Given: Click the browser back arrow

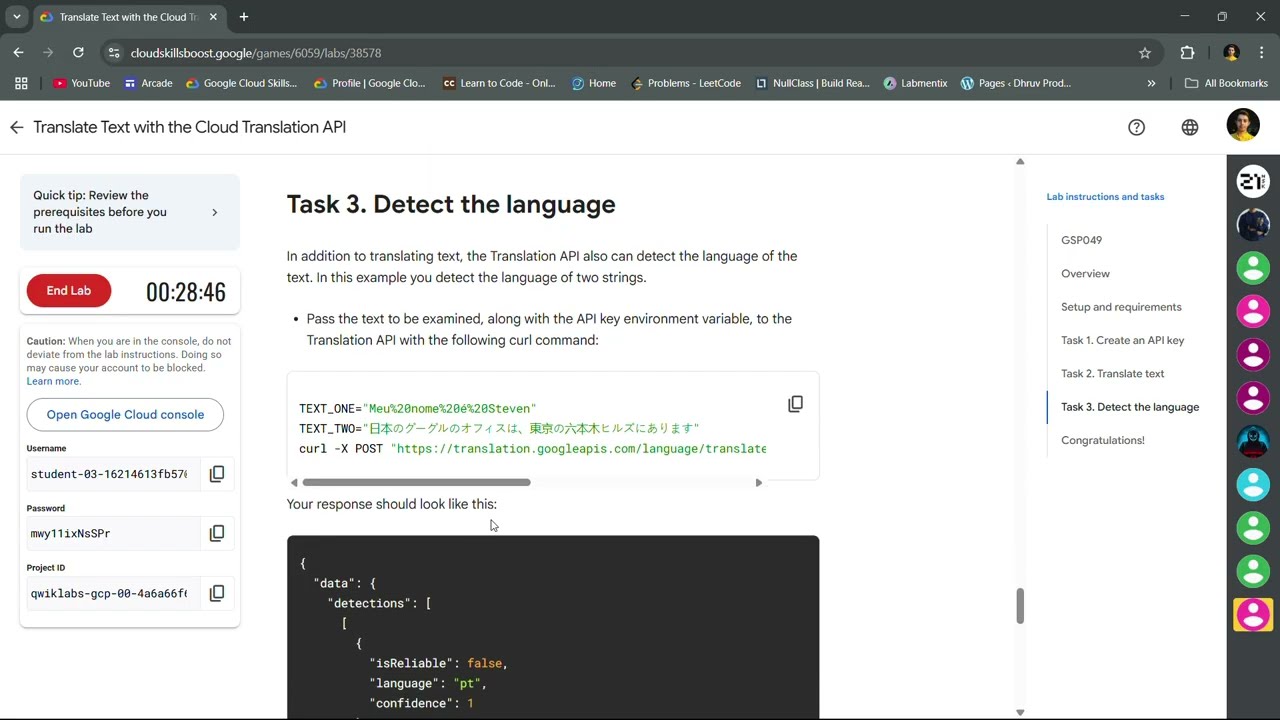Looking at the screenshot, I should [x=18, y=53].
